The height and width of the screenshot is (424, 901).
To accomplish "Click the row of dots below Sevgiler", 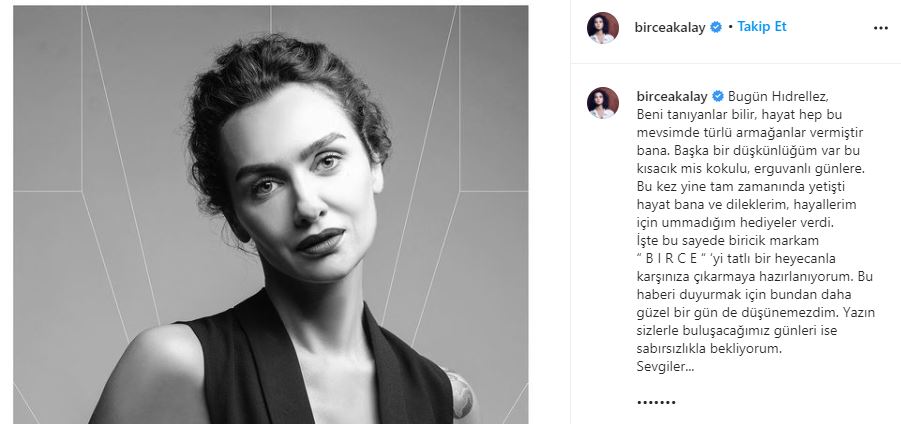I will pos(656,402).
